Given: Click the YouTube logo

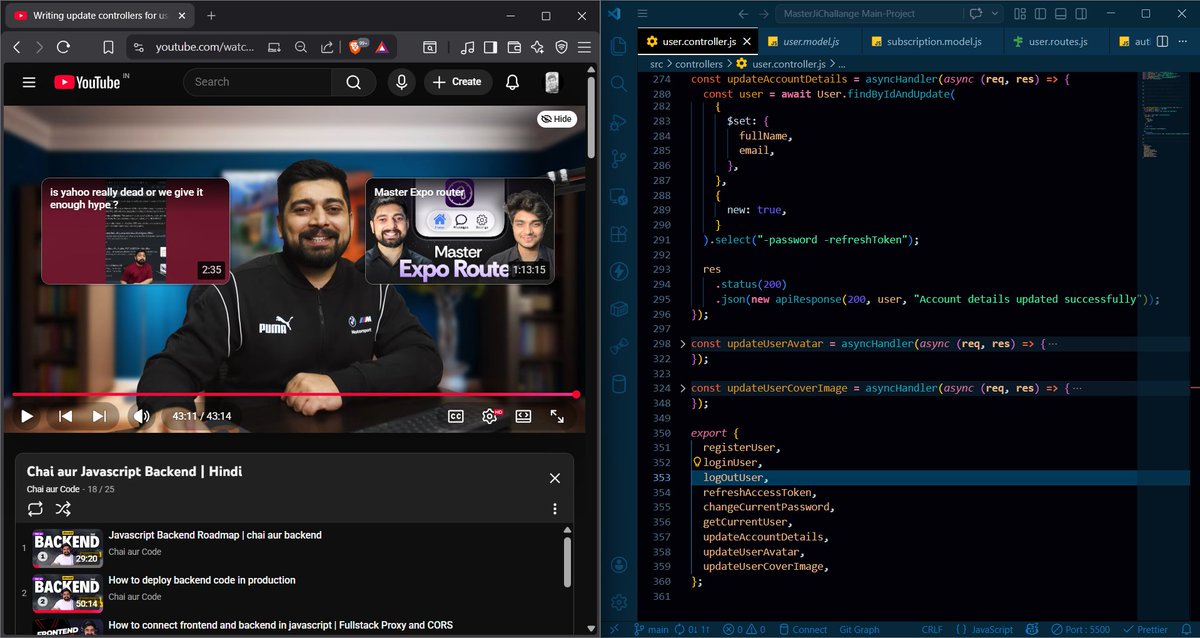Looking at the screenshot, I should [x=87, y=82].
